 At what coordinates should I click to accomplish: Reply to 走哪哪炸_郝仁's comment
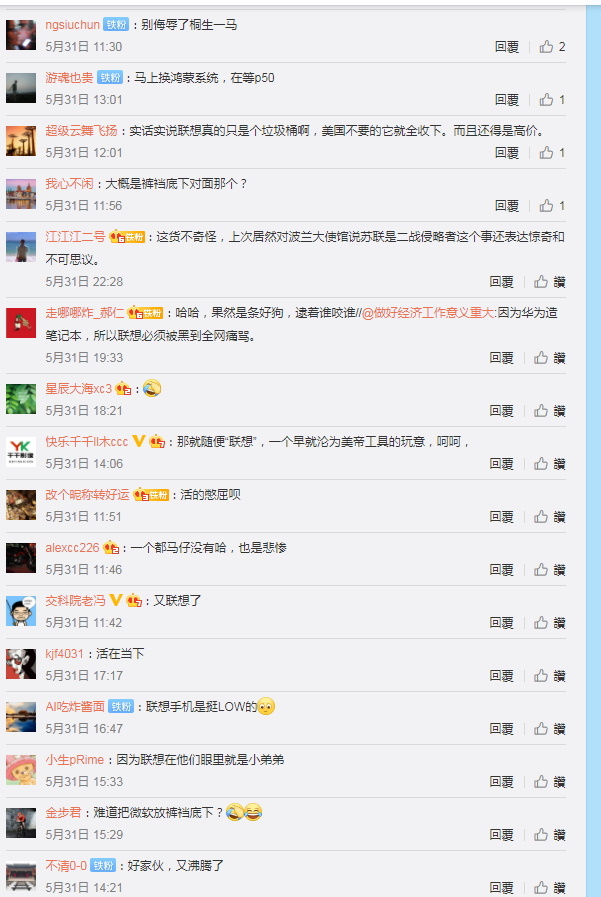pyautogui.click(x=502, y=358)
